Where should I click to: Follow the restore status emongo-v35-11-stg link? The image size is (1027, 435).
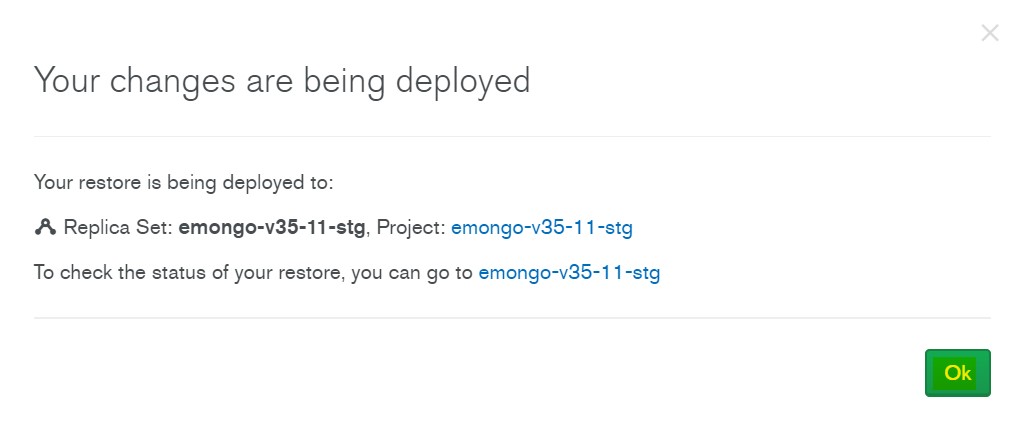(x=569, y=272)
